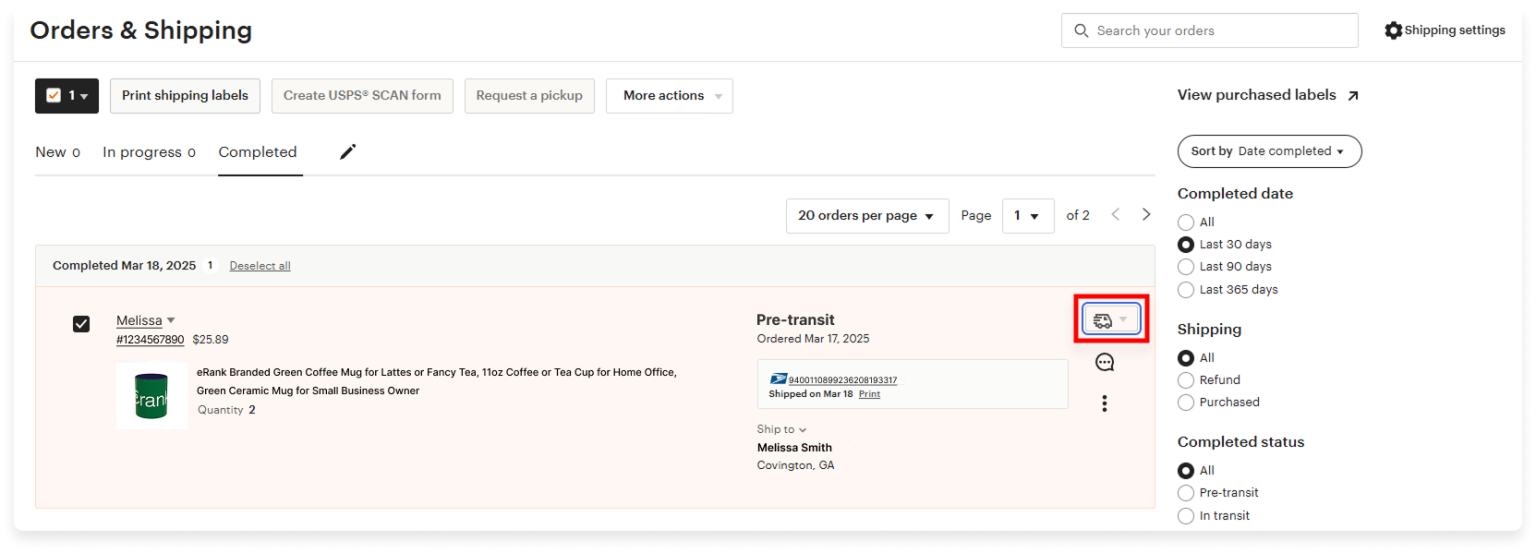Select Last 365 days radio
The image size is (1536, 553).
click(x=1186, y=290)
